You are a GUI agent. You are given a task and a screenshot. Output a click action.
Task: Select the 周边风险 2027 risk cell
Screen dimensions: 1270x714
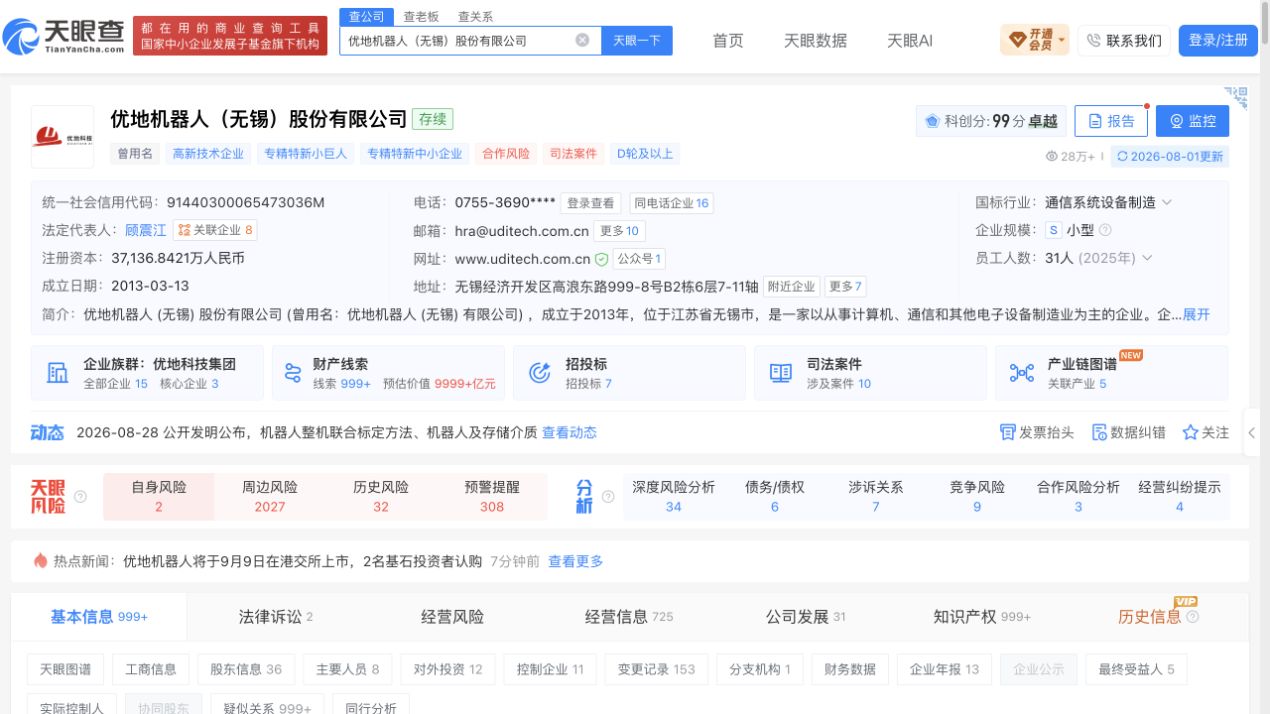(270, 497)
